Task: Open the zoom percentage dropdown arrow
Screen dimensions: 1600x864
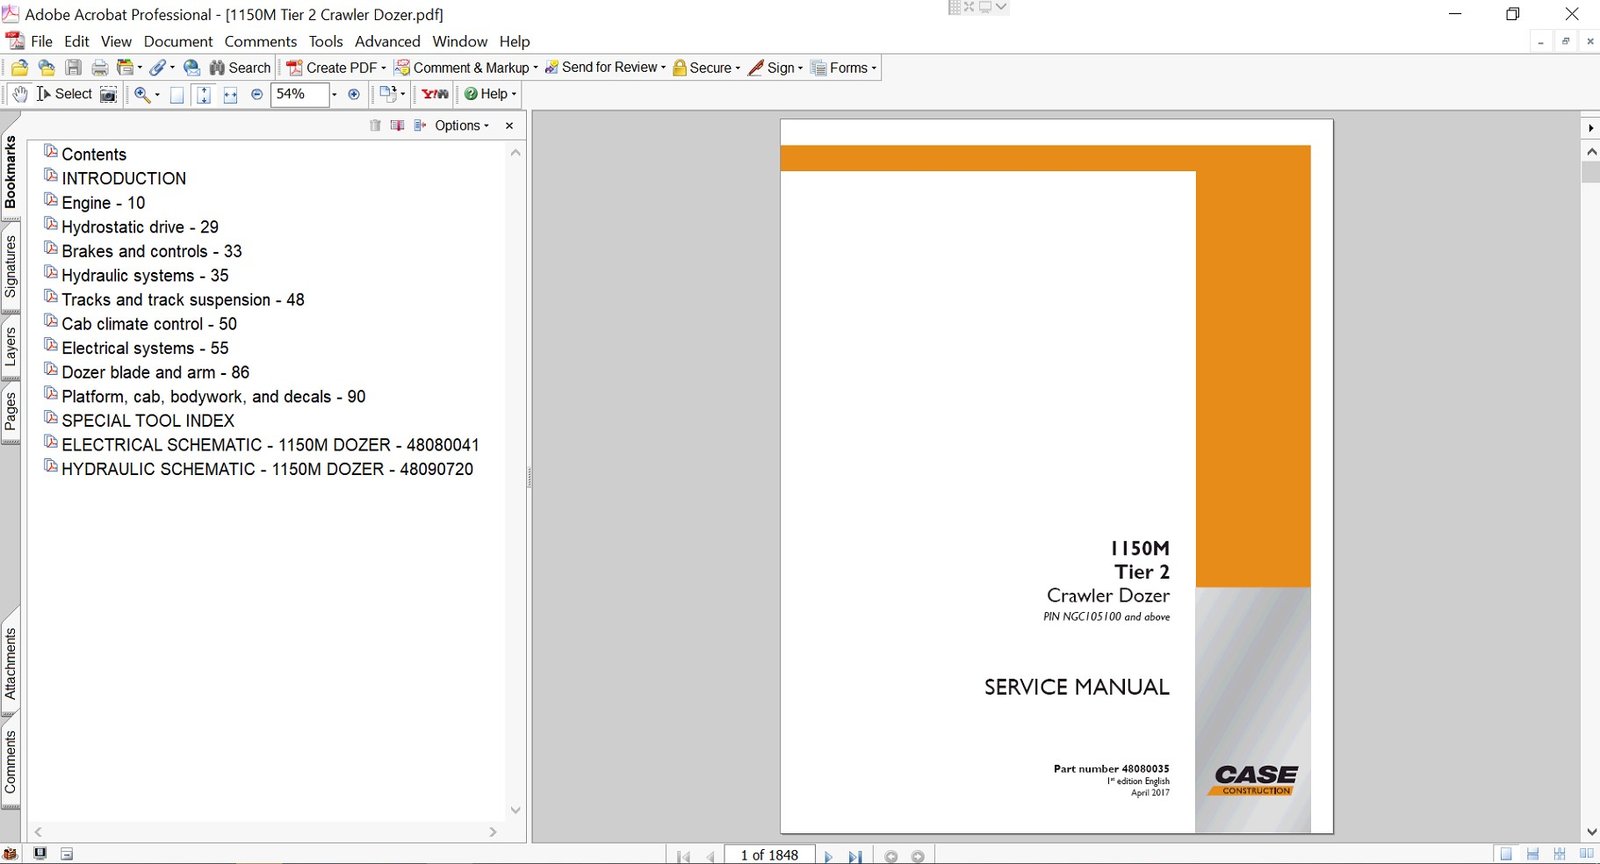Action: [334, 94]
